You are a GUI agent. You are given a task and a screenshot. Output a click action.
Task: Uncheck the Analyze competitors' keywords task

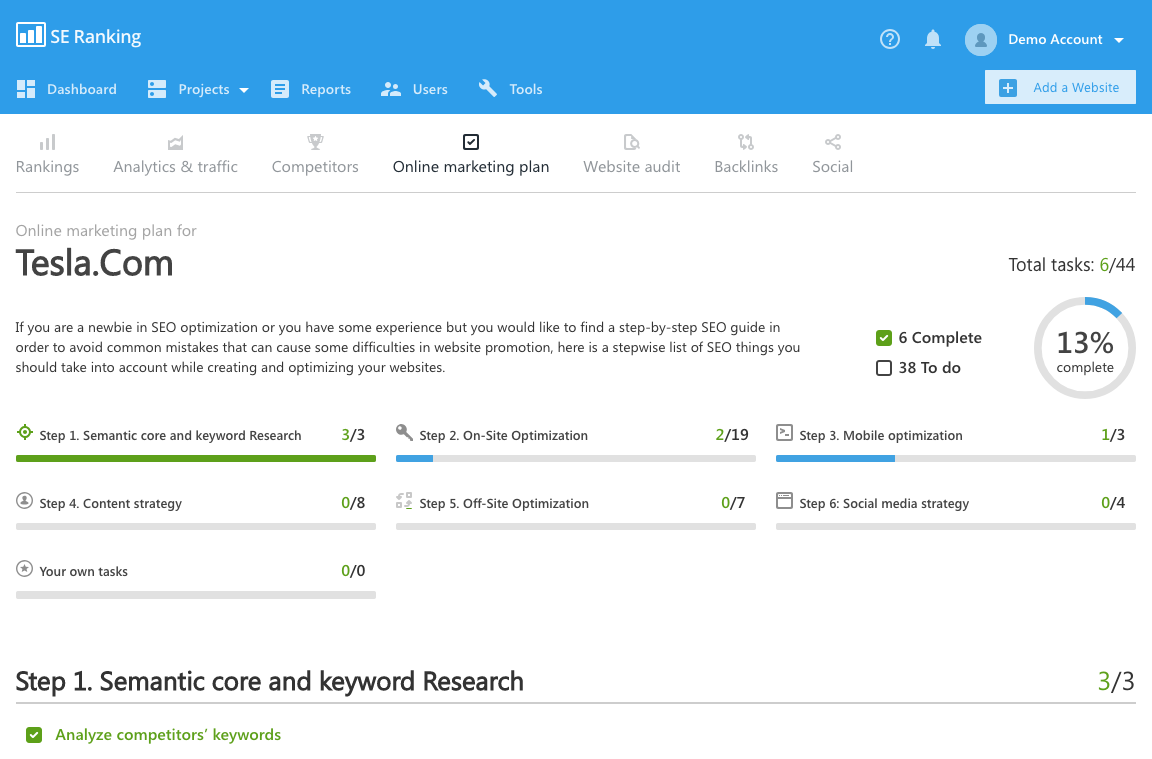coord(34,735)
